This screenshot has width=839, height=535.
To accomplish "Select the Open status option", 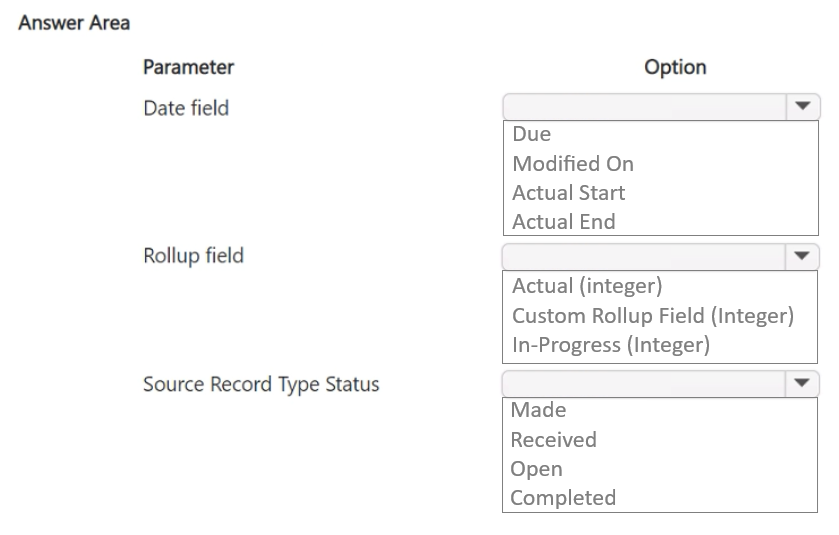I will click(x=536, y=468).
